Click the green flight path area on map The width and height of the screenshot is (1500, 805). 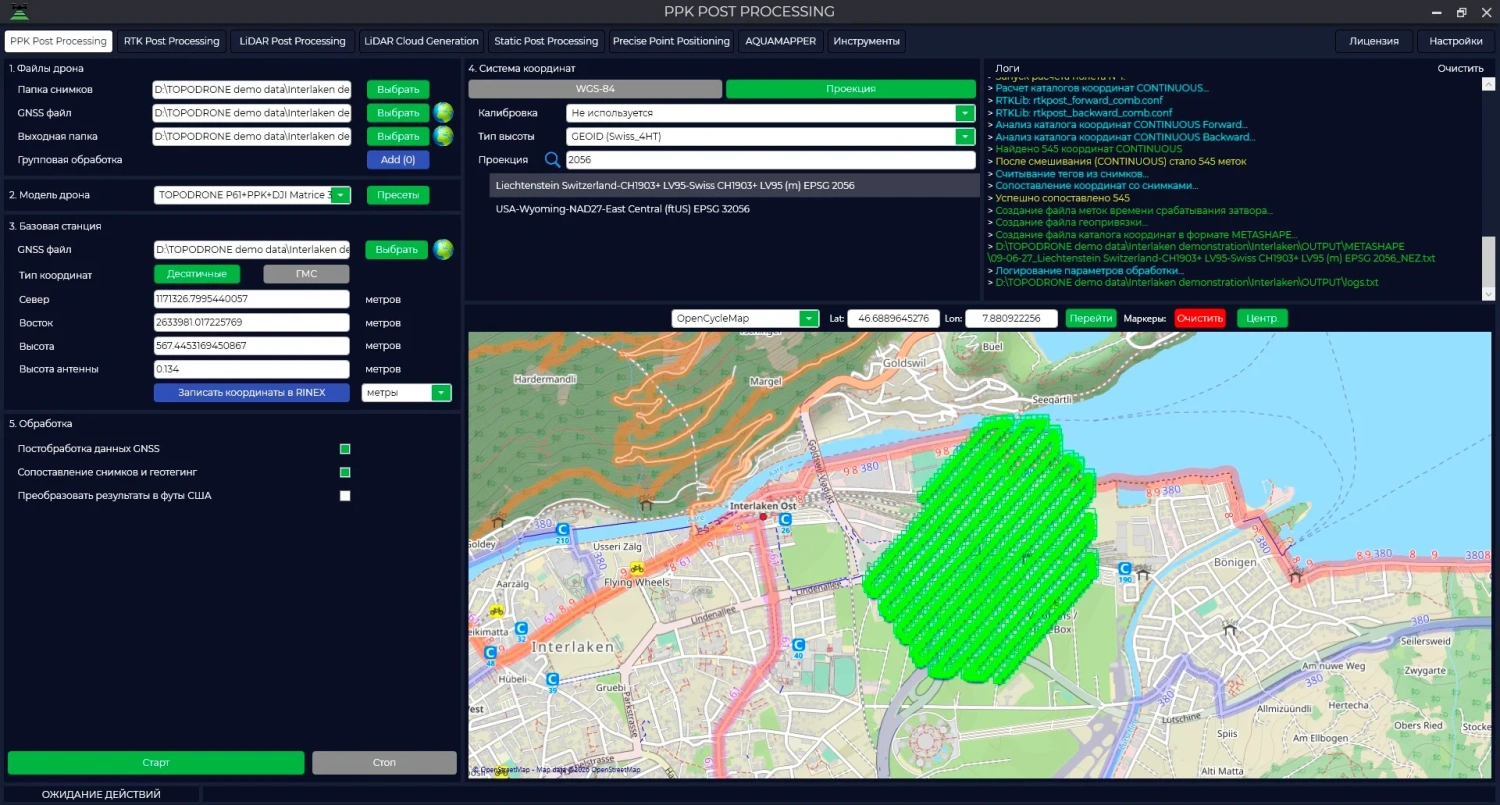[980, 550]
